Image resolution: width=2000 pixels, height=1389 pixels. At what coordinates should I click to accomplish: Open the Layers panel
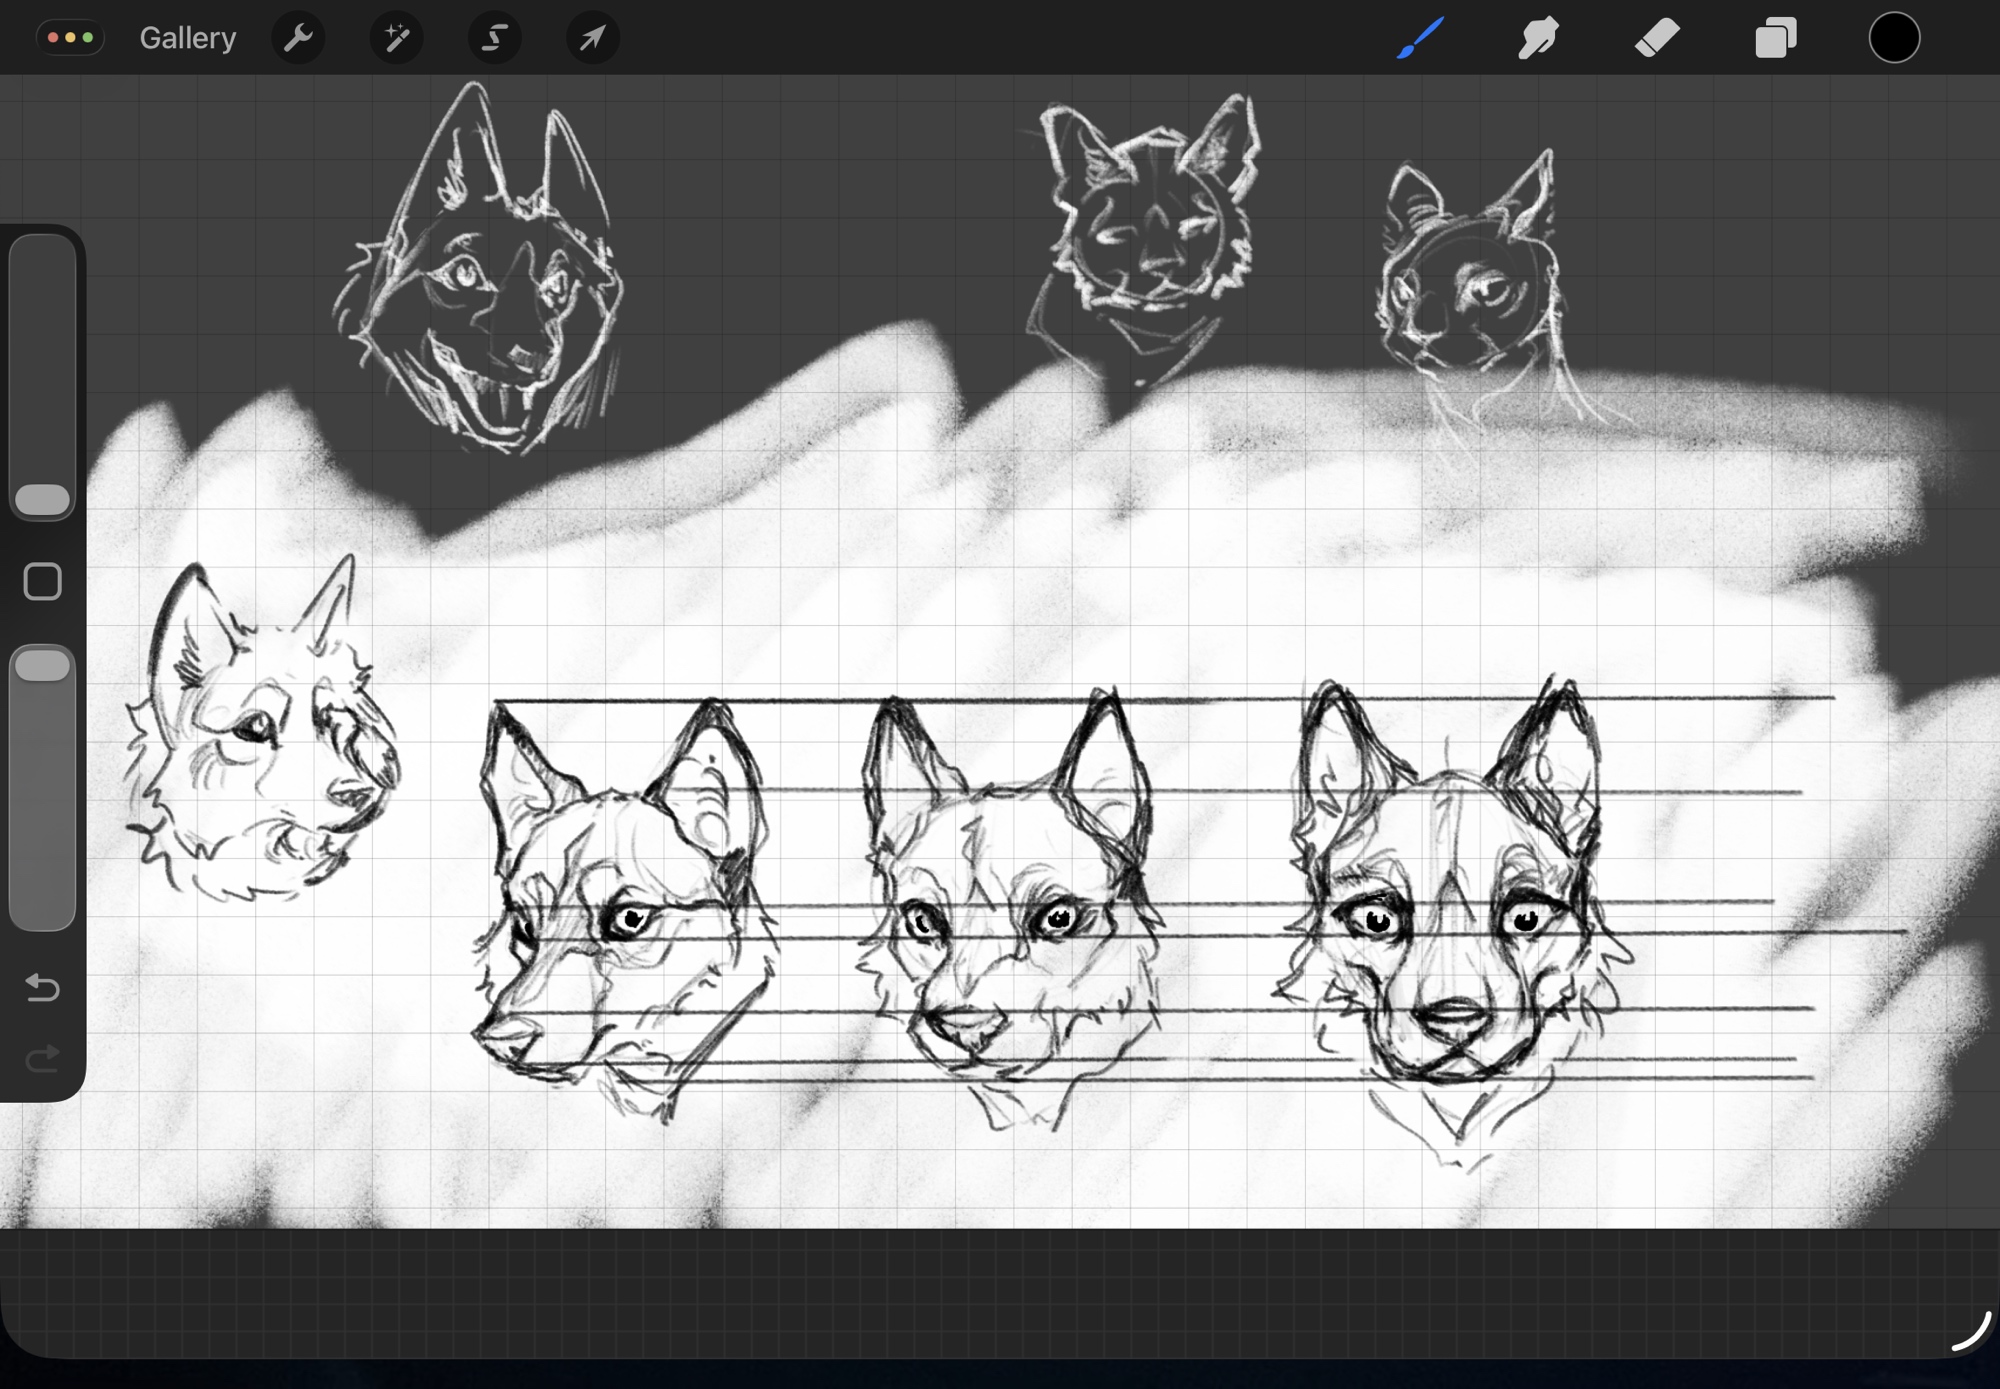(1776, 38)
